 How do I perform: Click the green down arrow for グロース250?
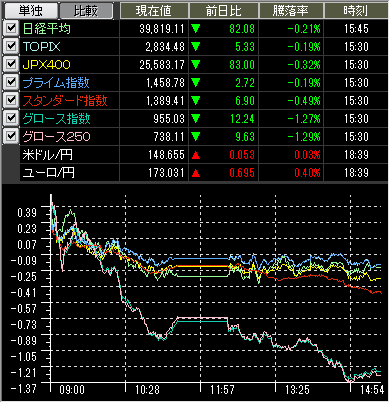point(196,137)
